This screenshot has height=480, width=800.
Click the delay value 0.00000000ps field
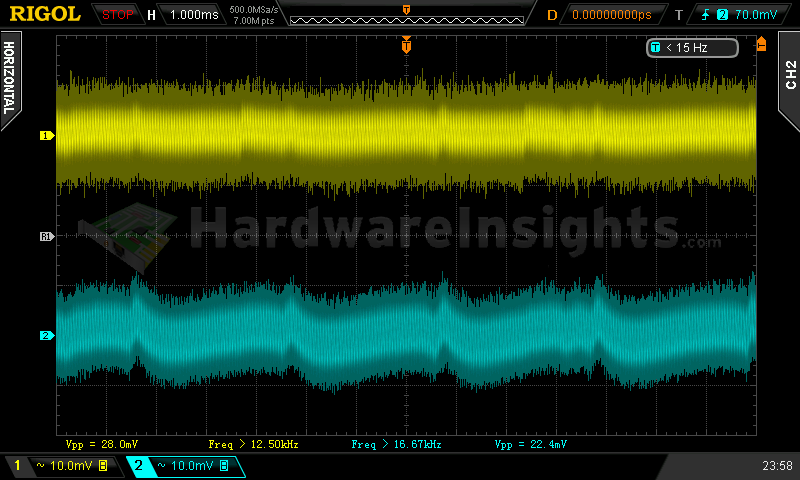613,15
